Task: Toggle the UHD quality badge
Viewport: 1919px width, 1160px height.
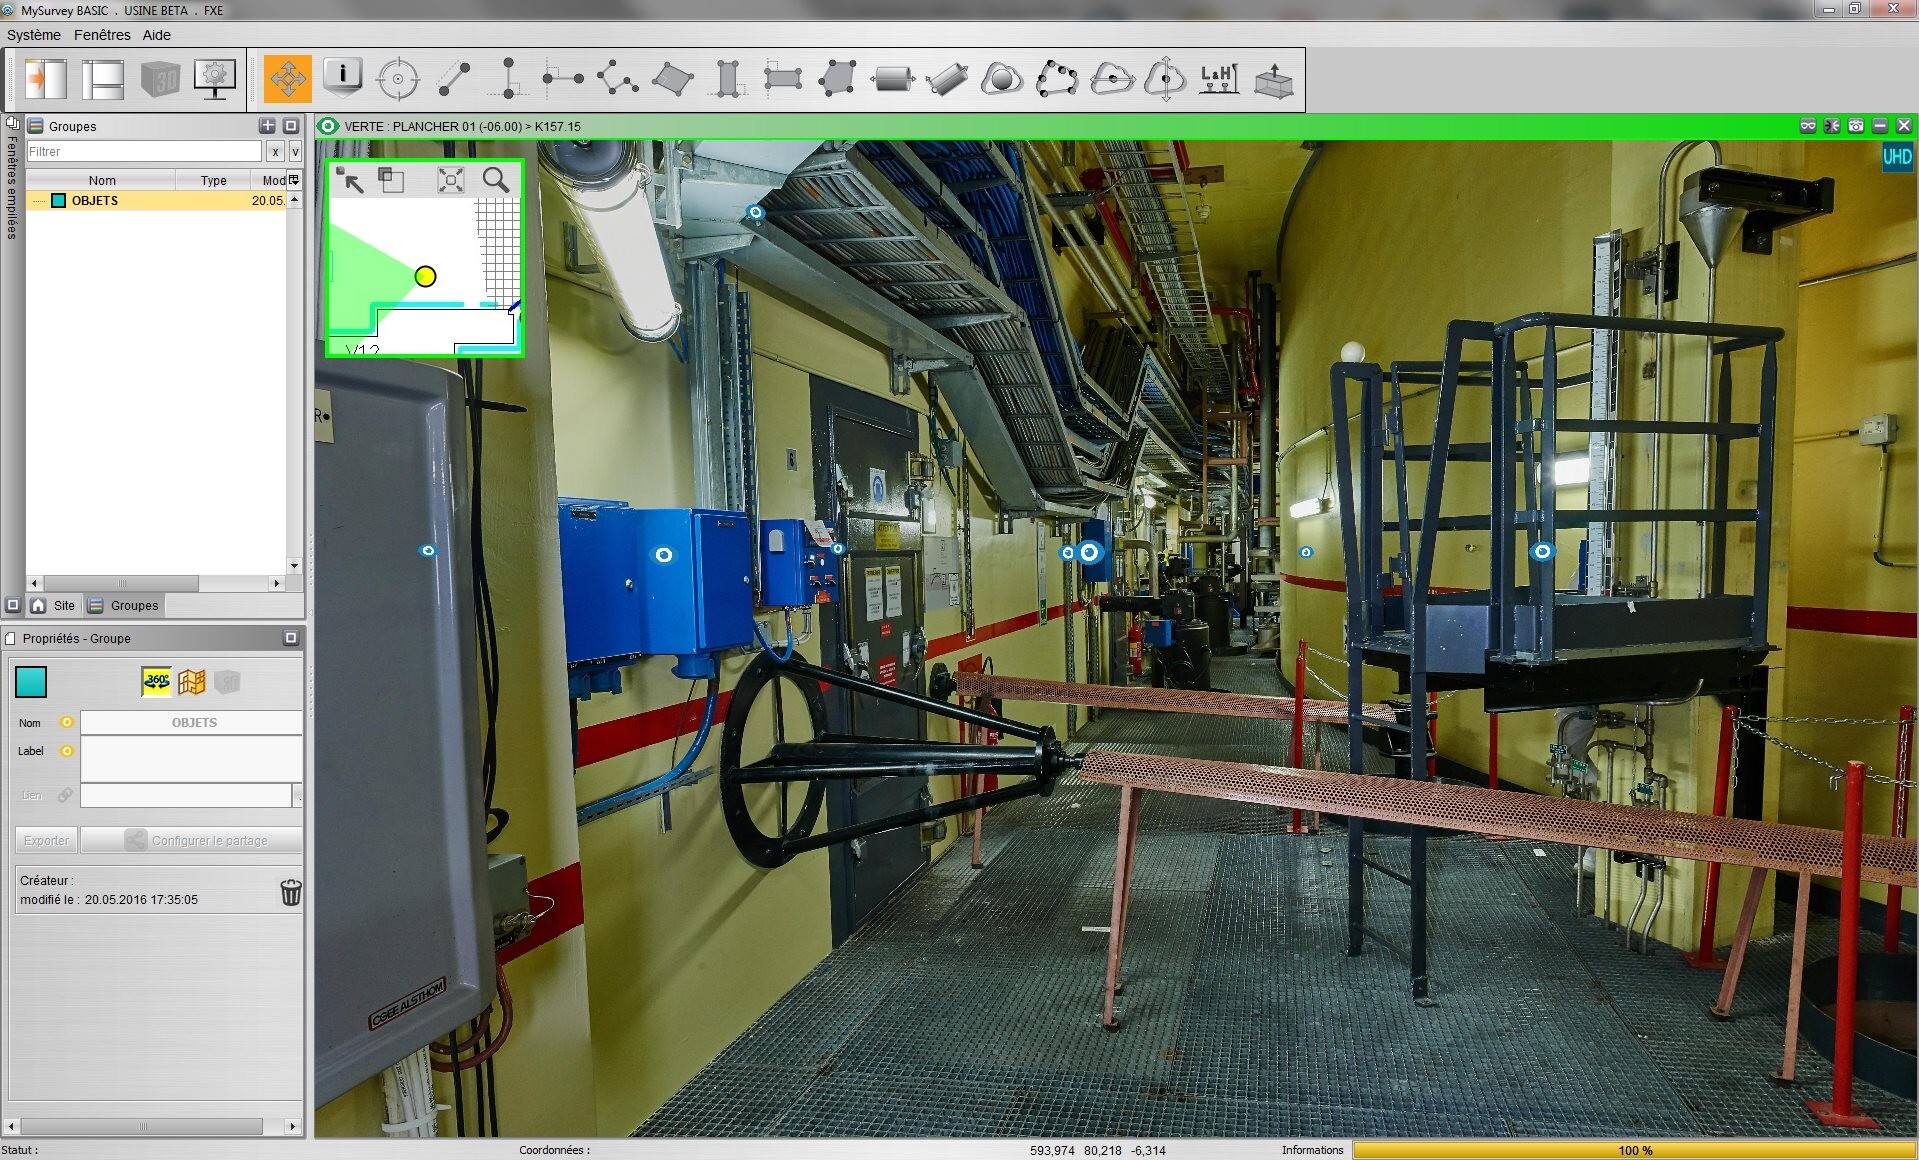Action: point(1896,156)
